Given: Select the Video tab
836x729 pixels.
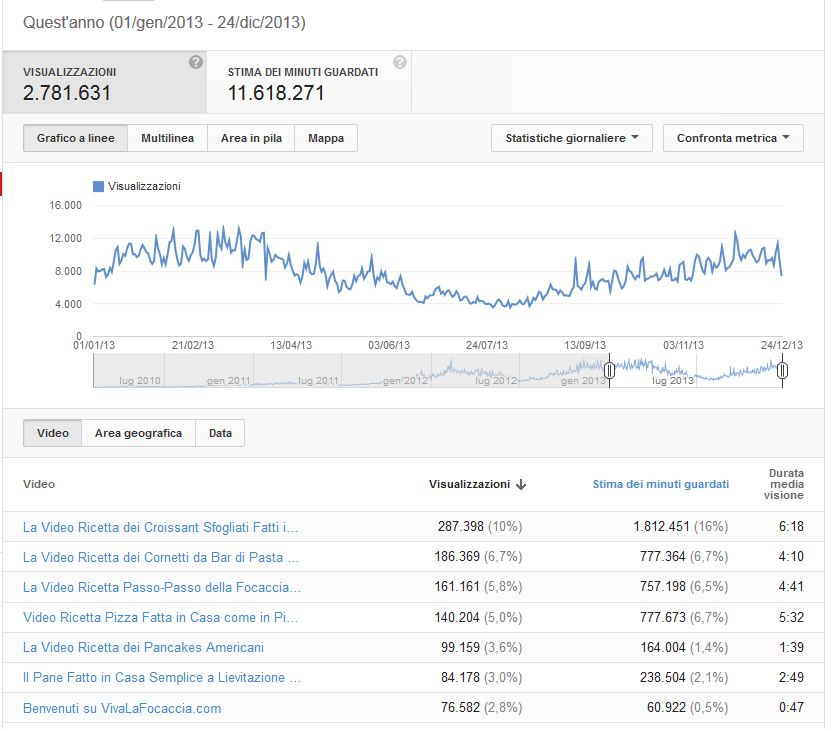Looking at the screenshot, I should tap(53, 433).
